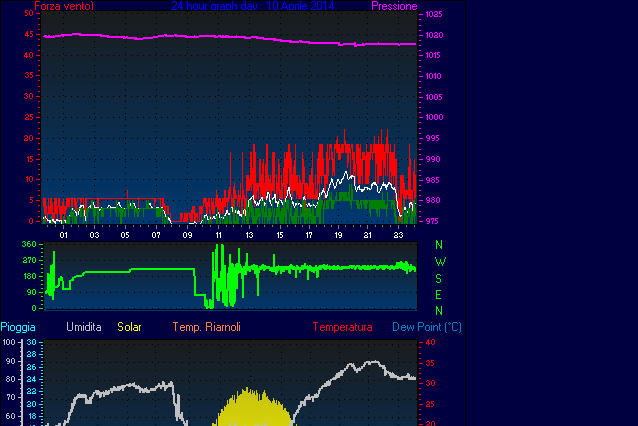The height and width of the screenshot is (426, 638).
Task: Select the magenta 'Pressione' axis title
Action: pyautogui.click(x=394, y=6)
